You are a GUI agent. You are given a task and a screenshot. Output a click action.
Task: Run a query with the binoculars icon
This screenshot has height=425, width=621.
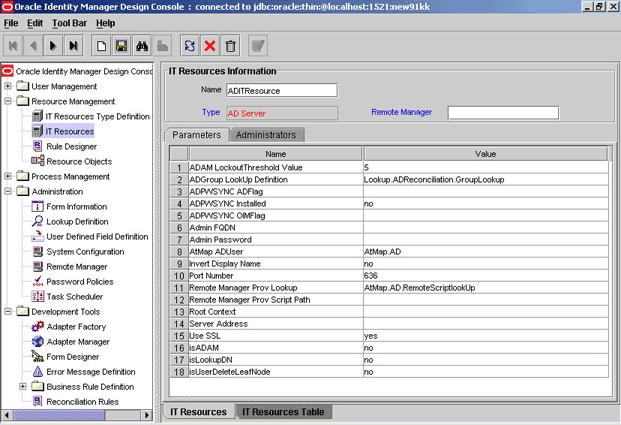click(x=142, y=46)
